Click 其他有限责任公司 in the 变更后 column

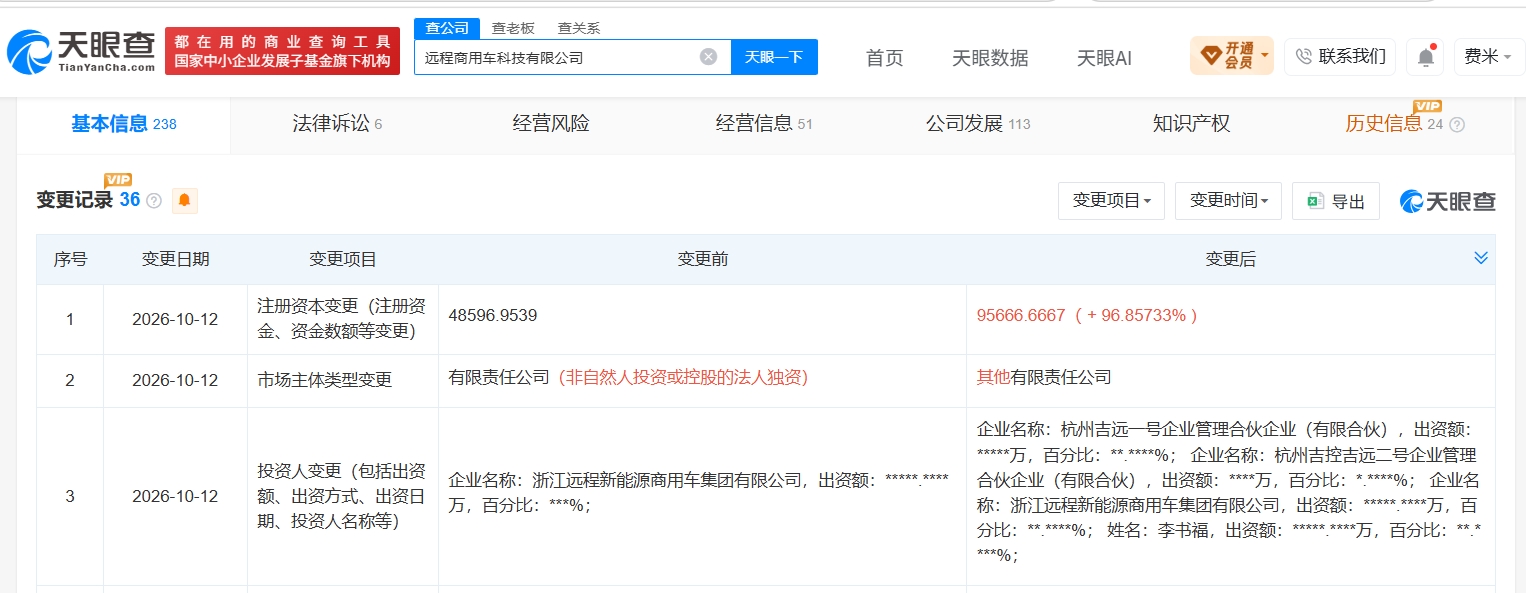[1044, 377]
